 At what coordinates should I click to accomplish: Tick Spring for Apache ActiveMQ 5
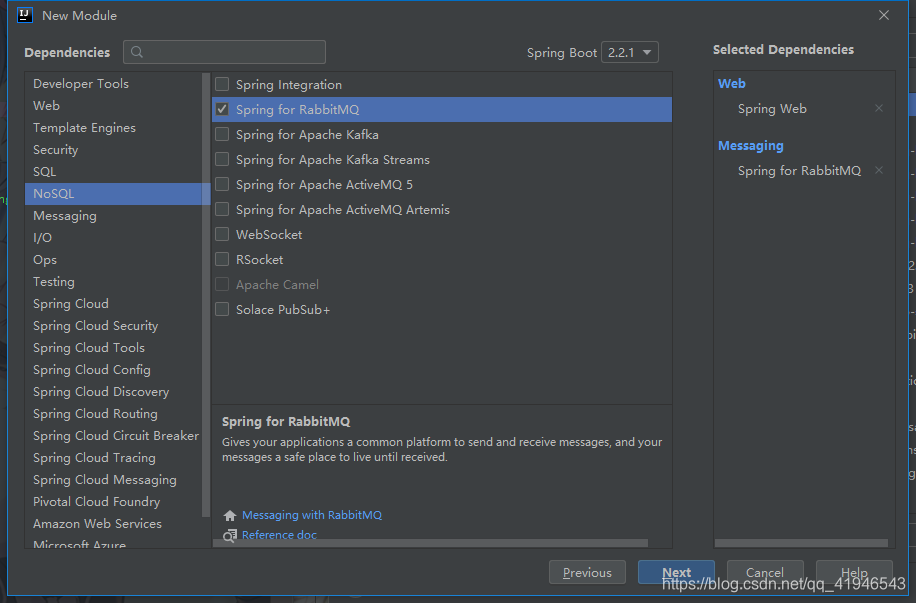[222, 185]
